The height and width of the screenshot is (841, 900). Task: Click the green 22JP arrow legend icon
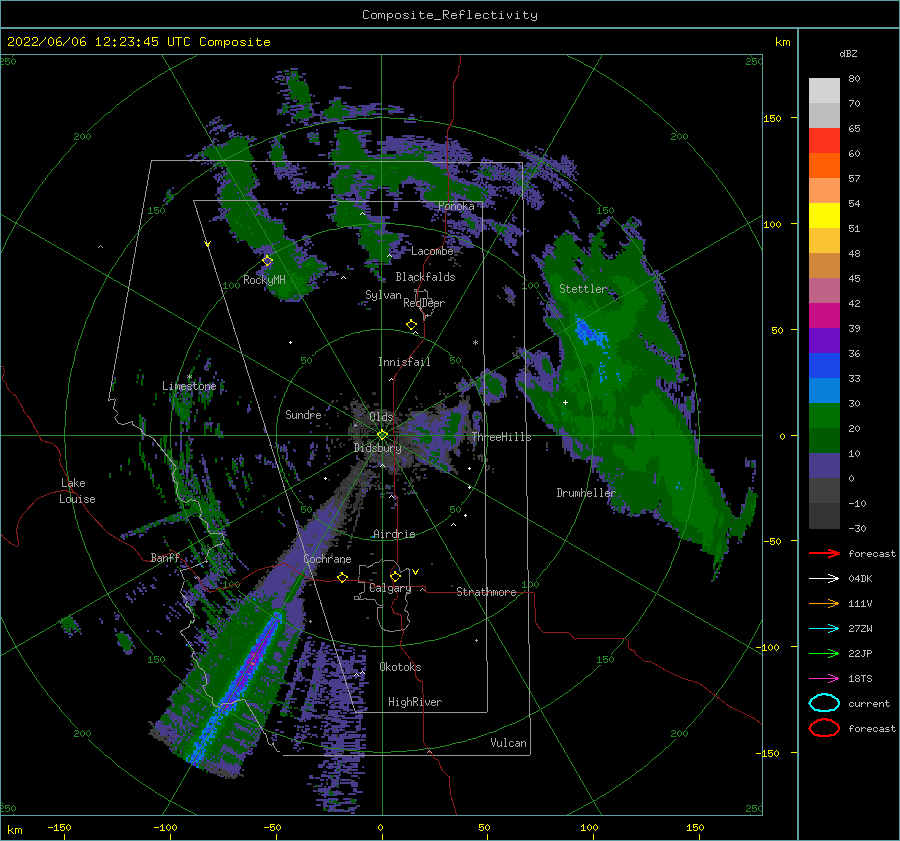click(x=824, y=653)
